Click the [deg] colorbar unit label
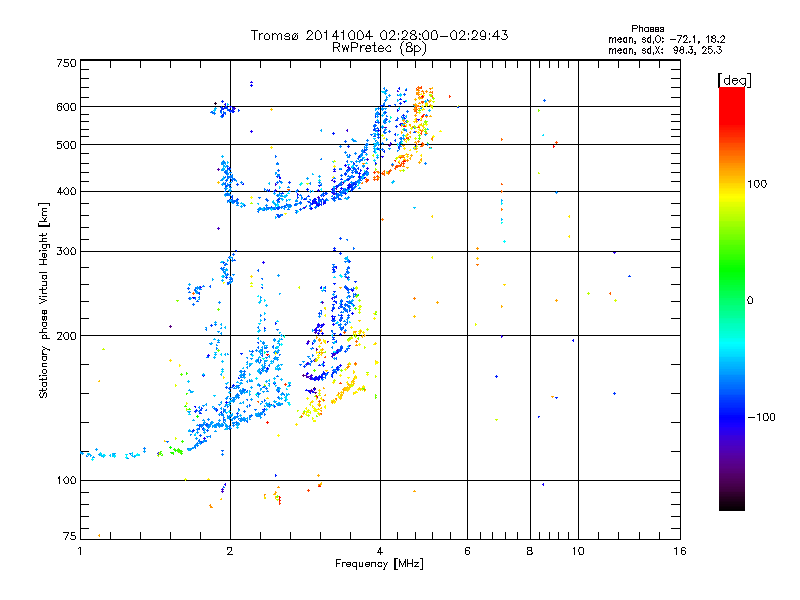This screenshot has width=800, height=600. coord(734,80)
